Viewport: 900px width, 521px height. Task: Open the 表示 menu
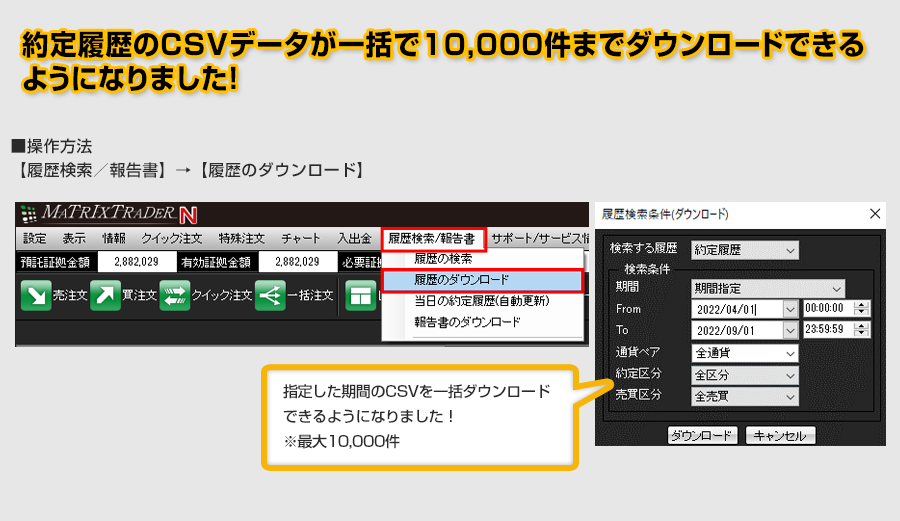pos(73,239)
